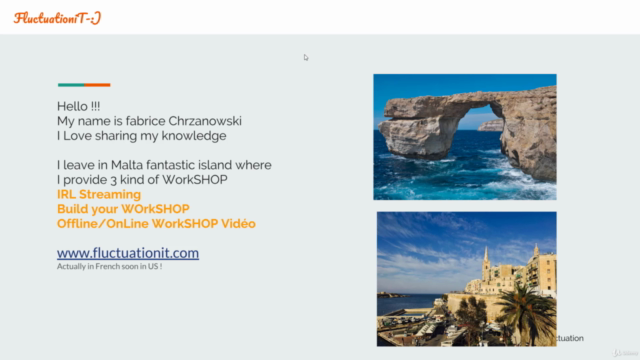Select the Valletta harbor city photo
This screenshot has height=360, width=640.
467,279
